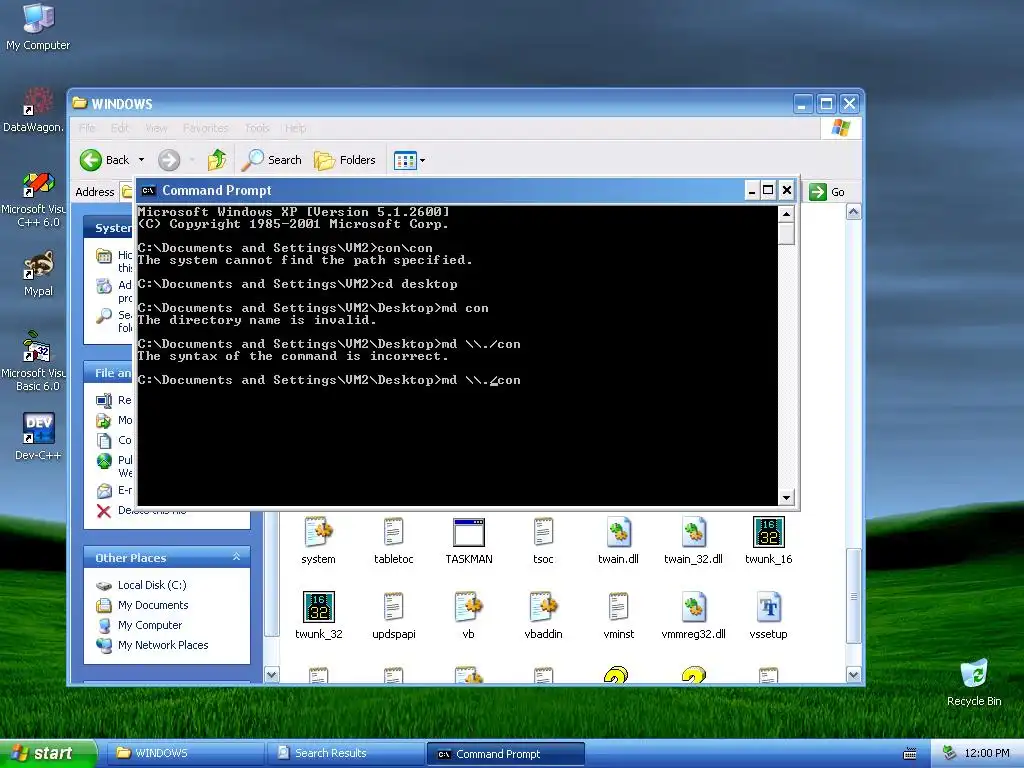The width and height of the screenshot is (1024, 768).
Task: Switch to WINDOWS taskbar button
Action: click(x=184, y=754)
